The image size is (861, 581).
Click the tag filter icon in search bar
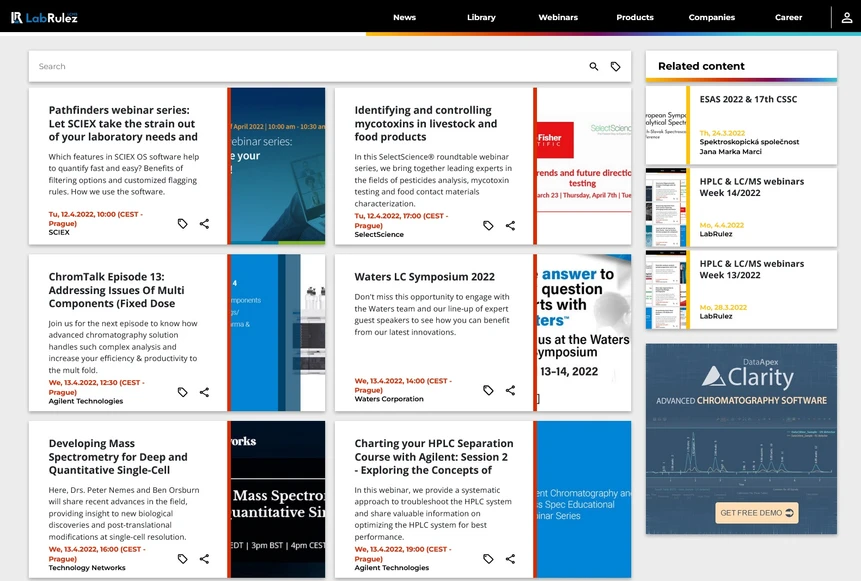616,66
